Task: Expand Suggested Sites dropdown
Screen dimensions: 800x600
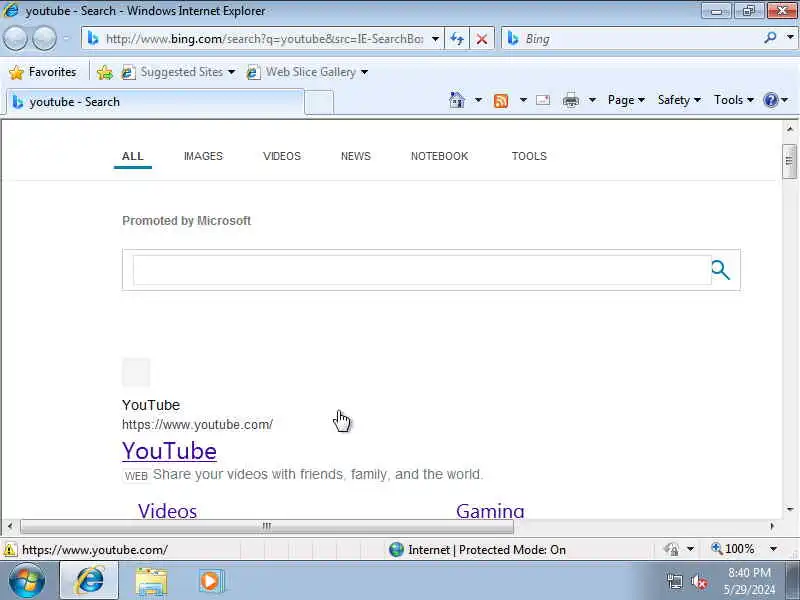Action: coord(232,72)
